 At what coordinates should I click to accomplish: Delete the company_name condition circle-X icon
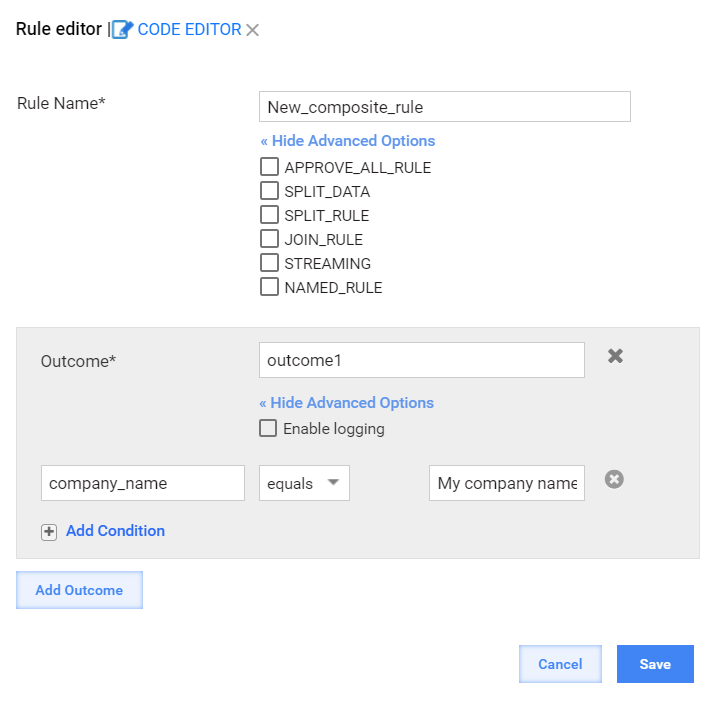point(614,479)
